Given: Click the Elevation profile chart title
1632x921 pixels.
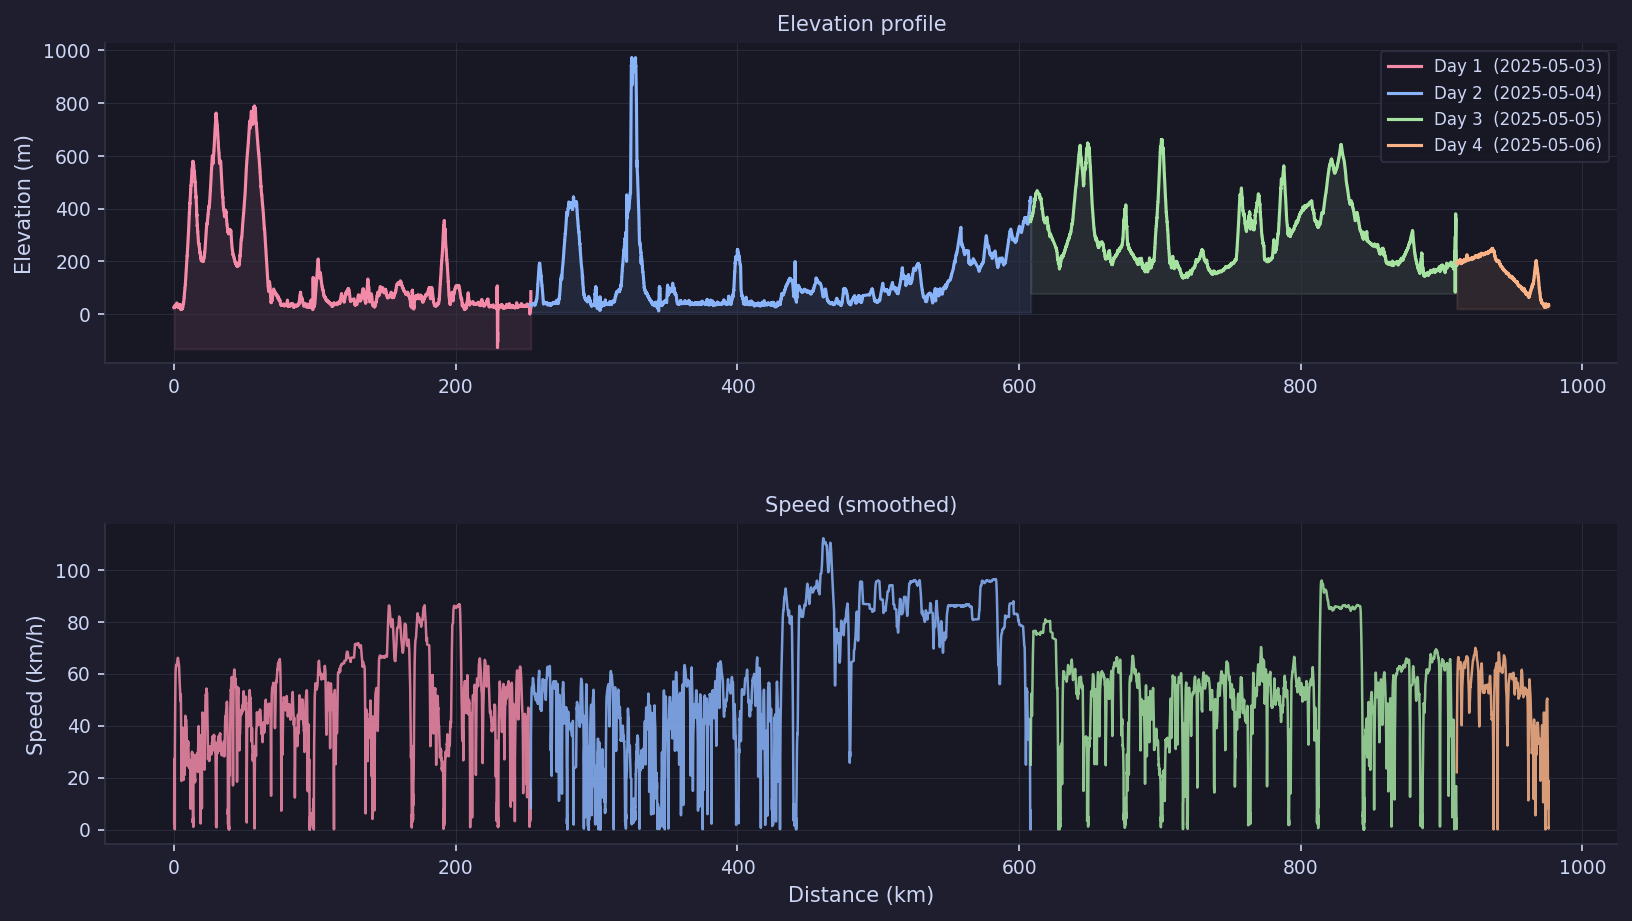Looking at the screenshot, I should click(862, 23).
